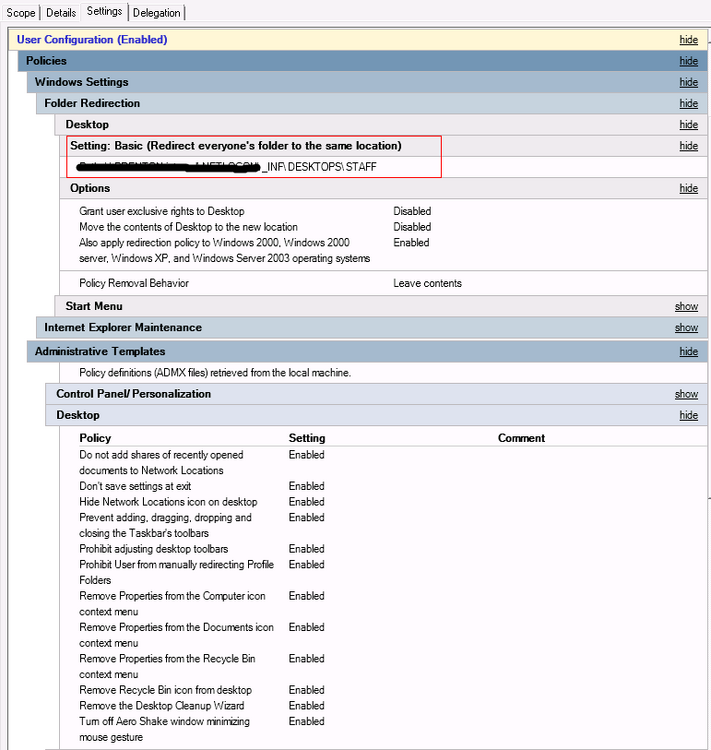Switch to the Scope tab
This screenshot has width=711, height=750.
coord(21,13)
